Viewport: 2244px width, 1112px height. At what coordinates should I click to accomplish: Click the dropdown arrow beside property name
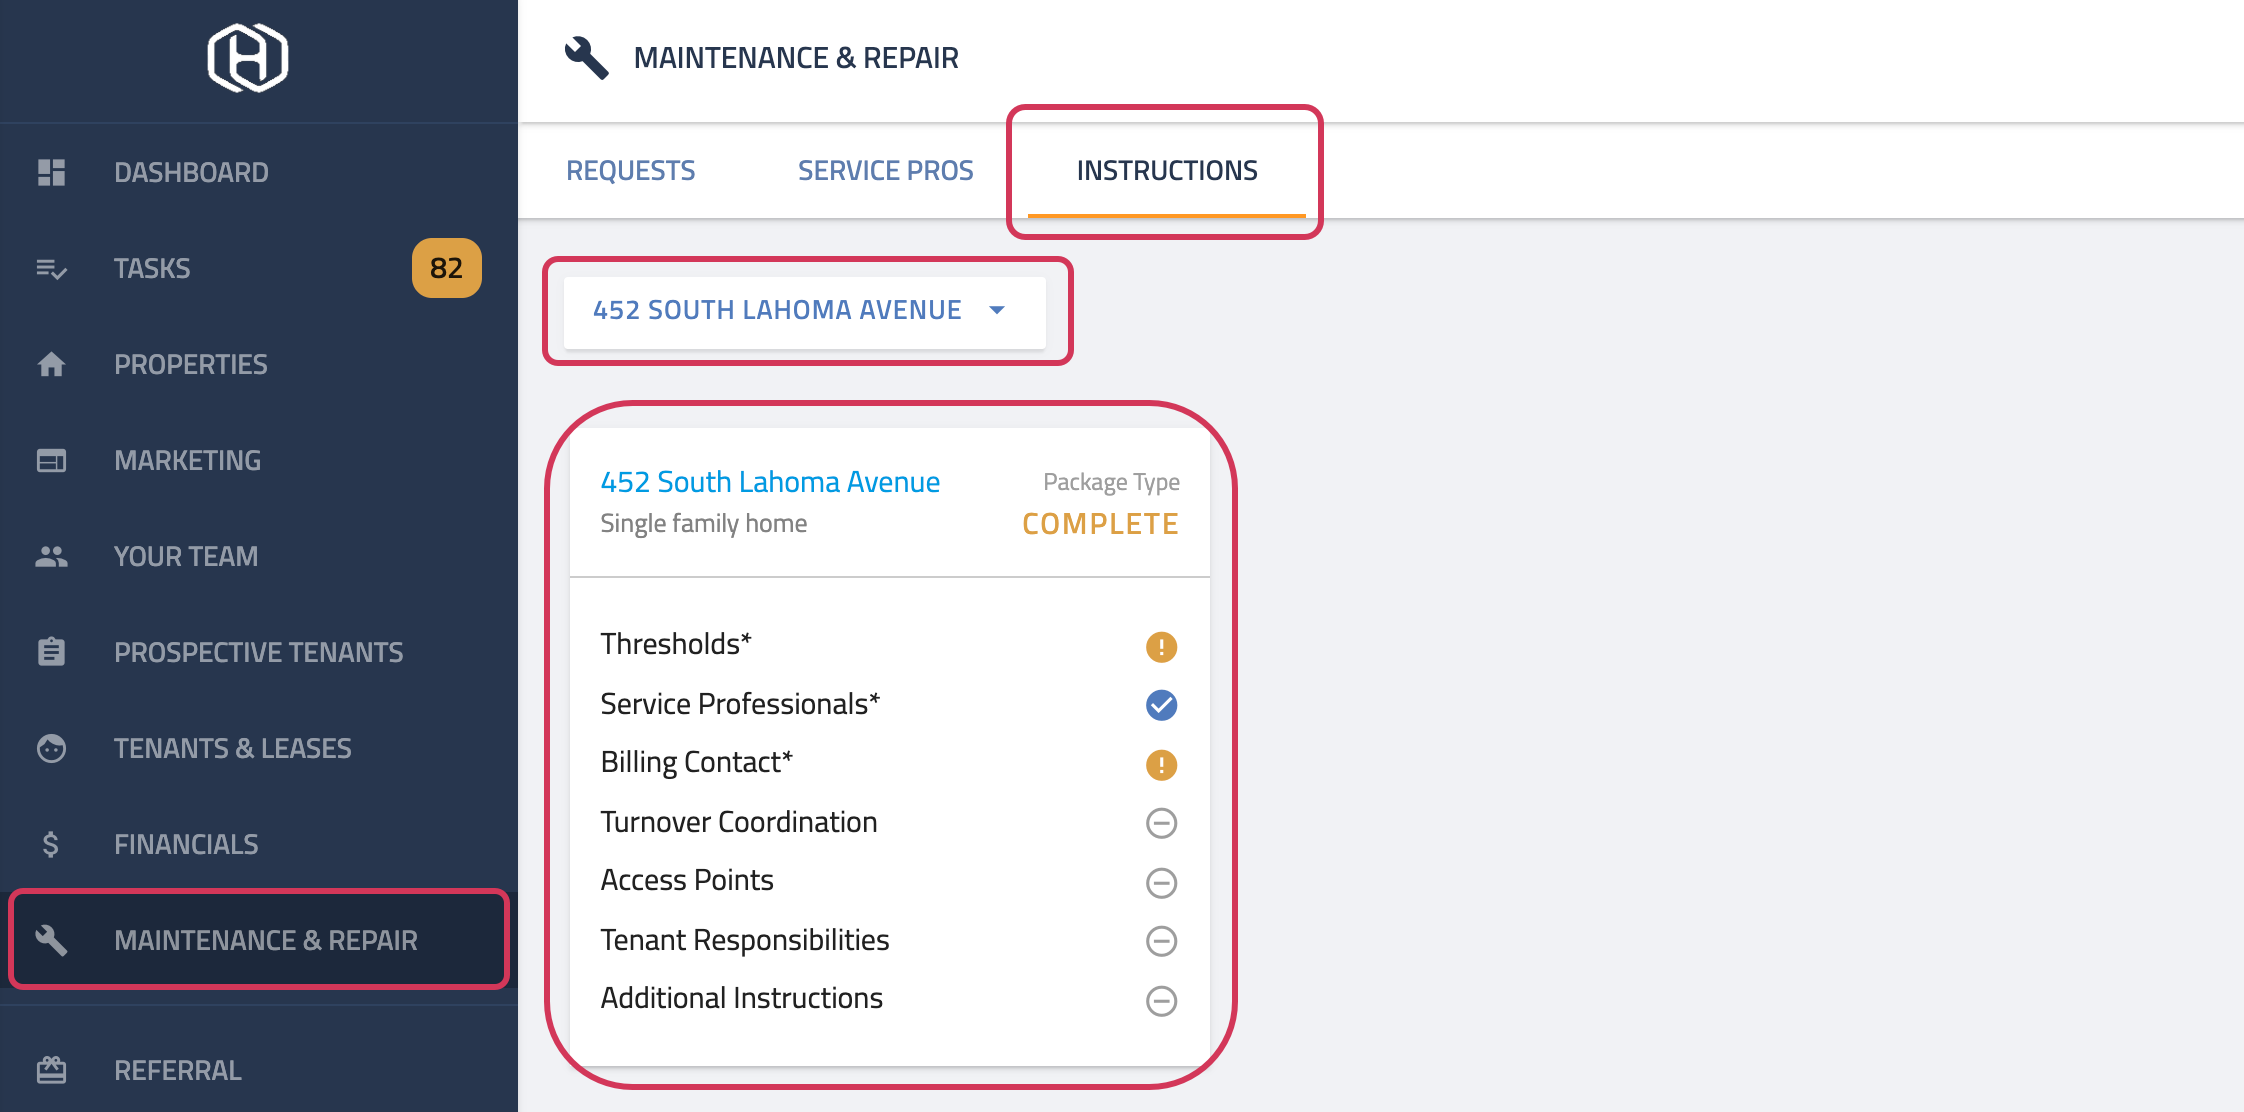click(x=997, y=310)
